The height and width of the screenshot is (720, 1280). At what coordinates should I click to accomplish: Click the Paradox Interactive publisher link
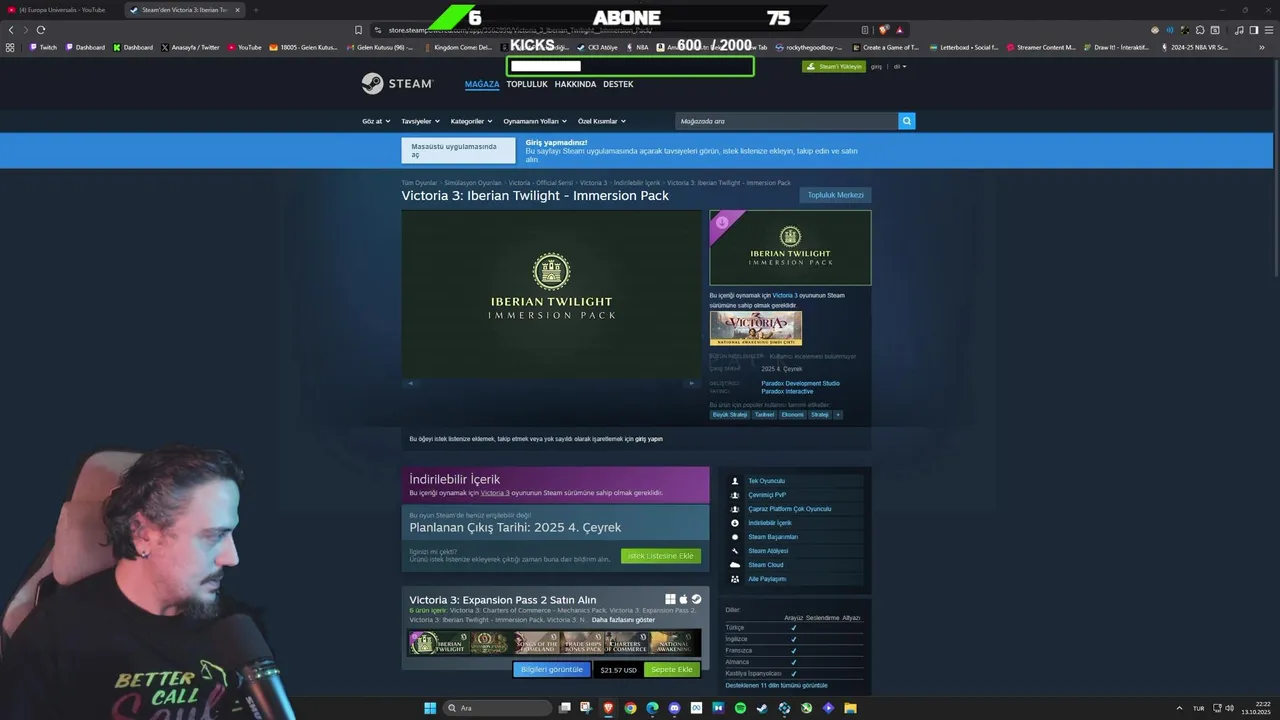click(x=787, y=391)
